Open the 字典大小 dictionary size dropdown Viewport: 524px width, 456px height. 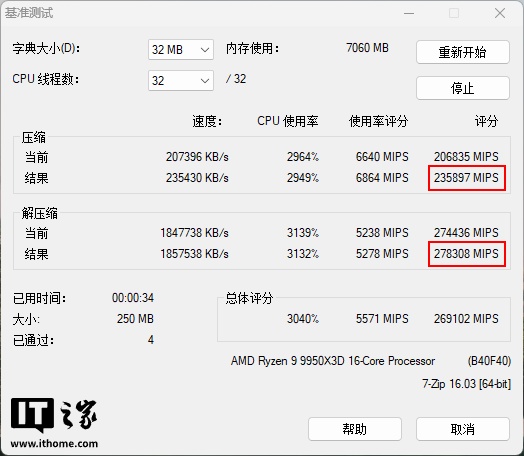coord(181,50)
